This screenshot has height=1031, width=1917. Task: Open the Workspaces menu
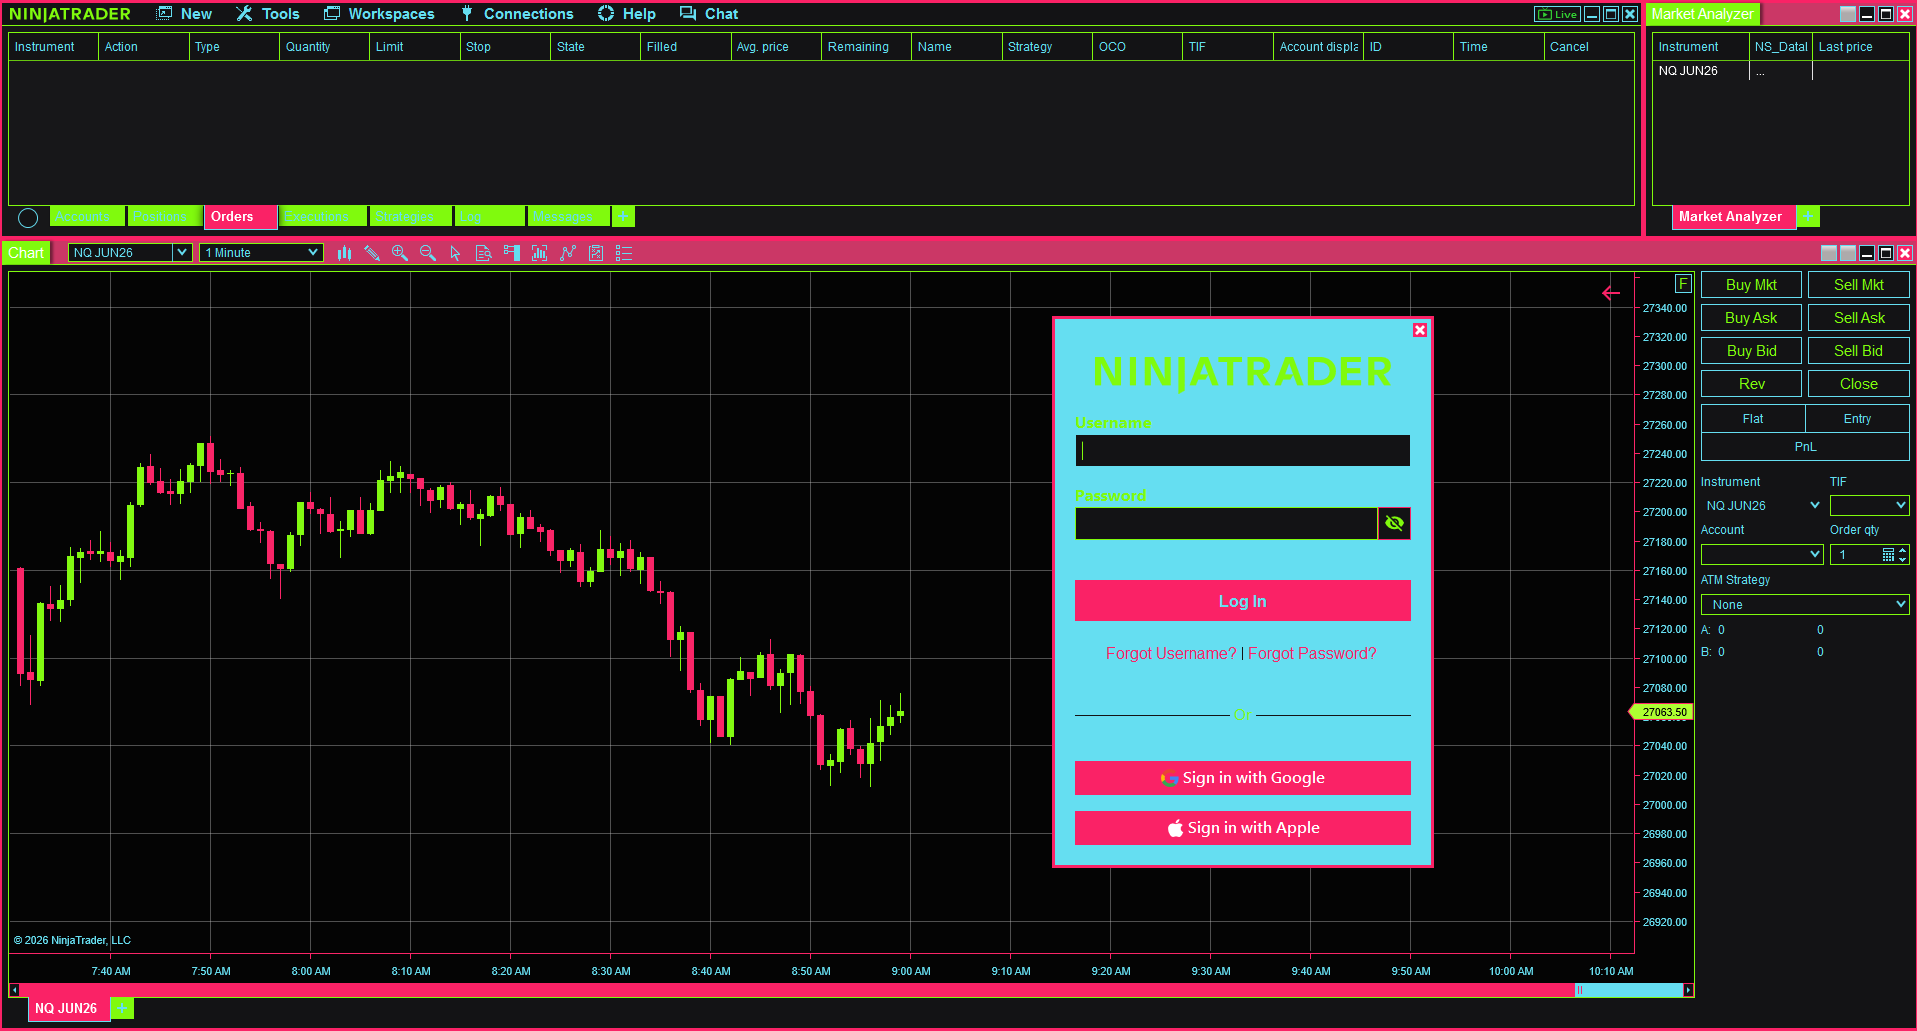point(379,14)
